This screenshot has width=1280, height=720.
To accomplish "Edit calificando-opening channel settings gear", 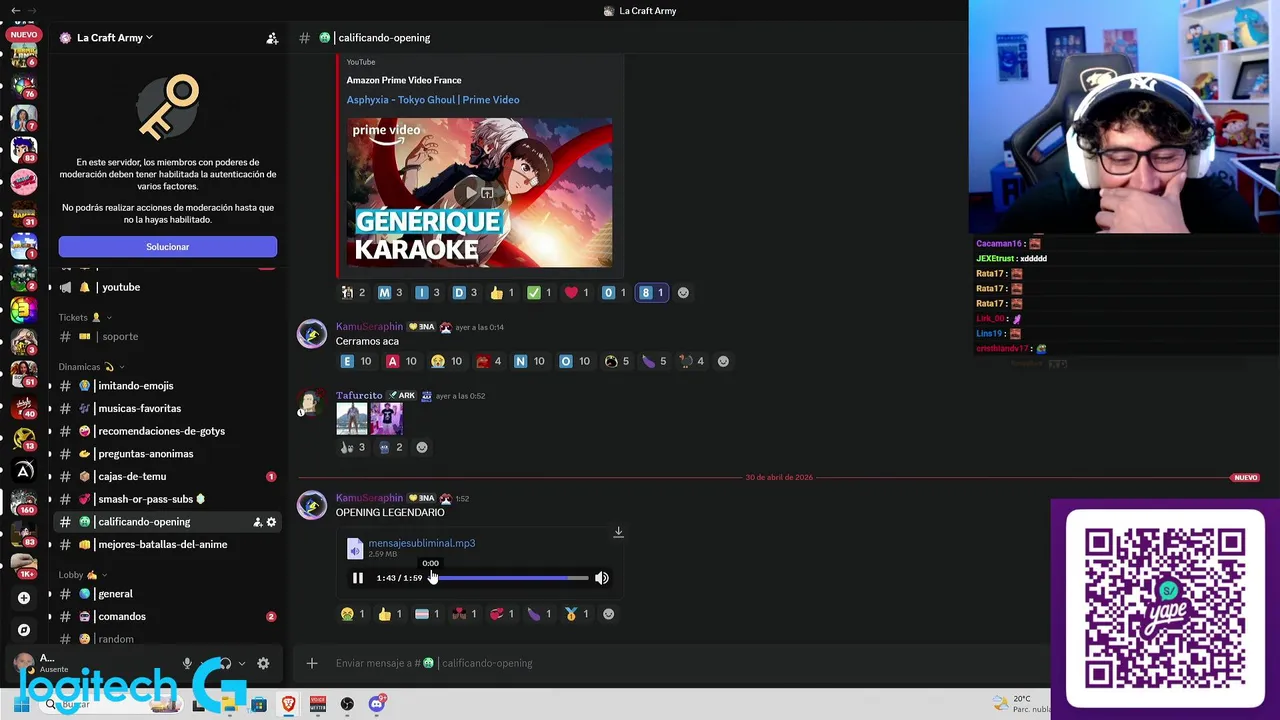I will [271, 522].
